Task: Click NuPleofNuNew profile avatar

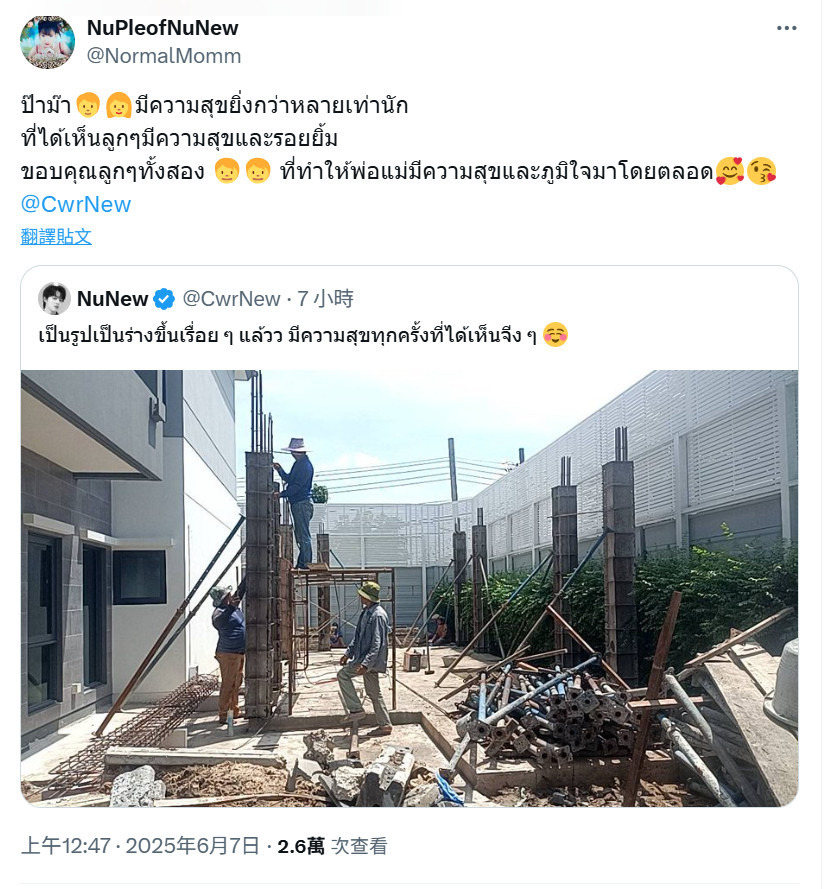Action: (x=48, y=42)
